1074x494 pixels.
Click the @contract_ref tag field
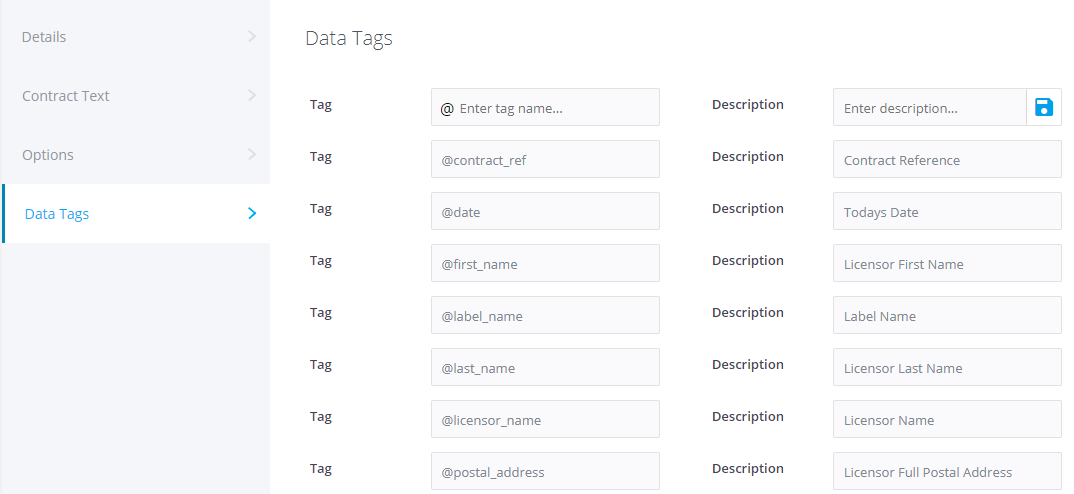click(545, 160)
